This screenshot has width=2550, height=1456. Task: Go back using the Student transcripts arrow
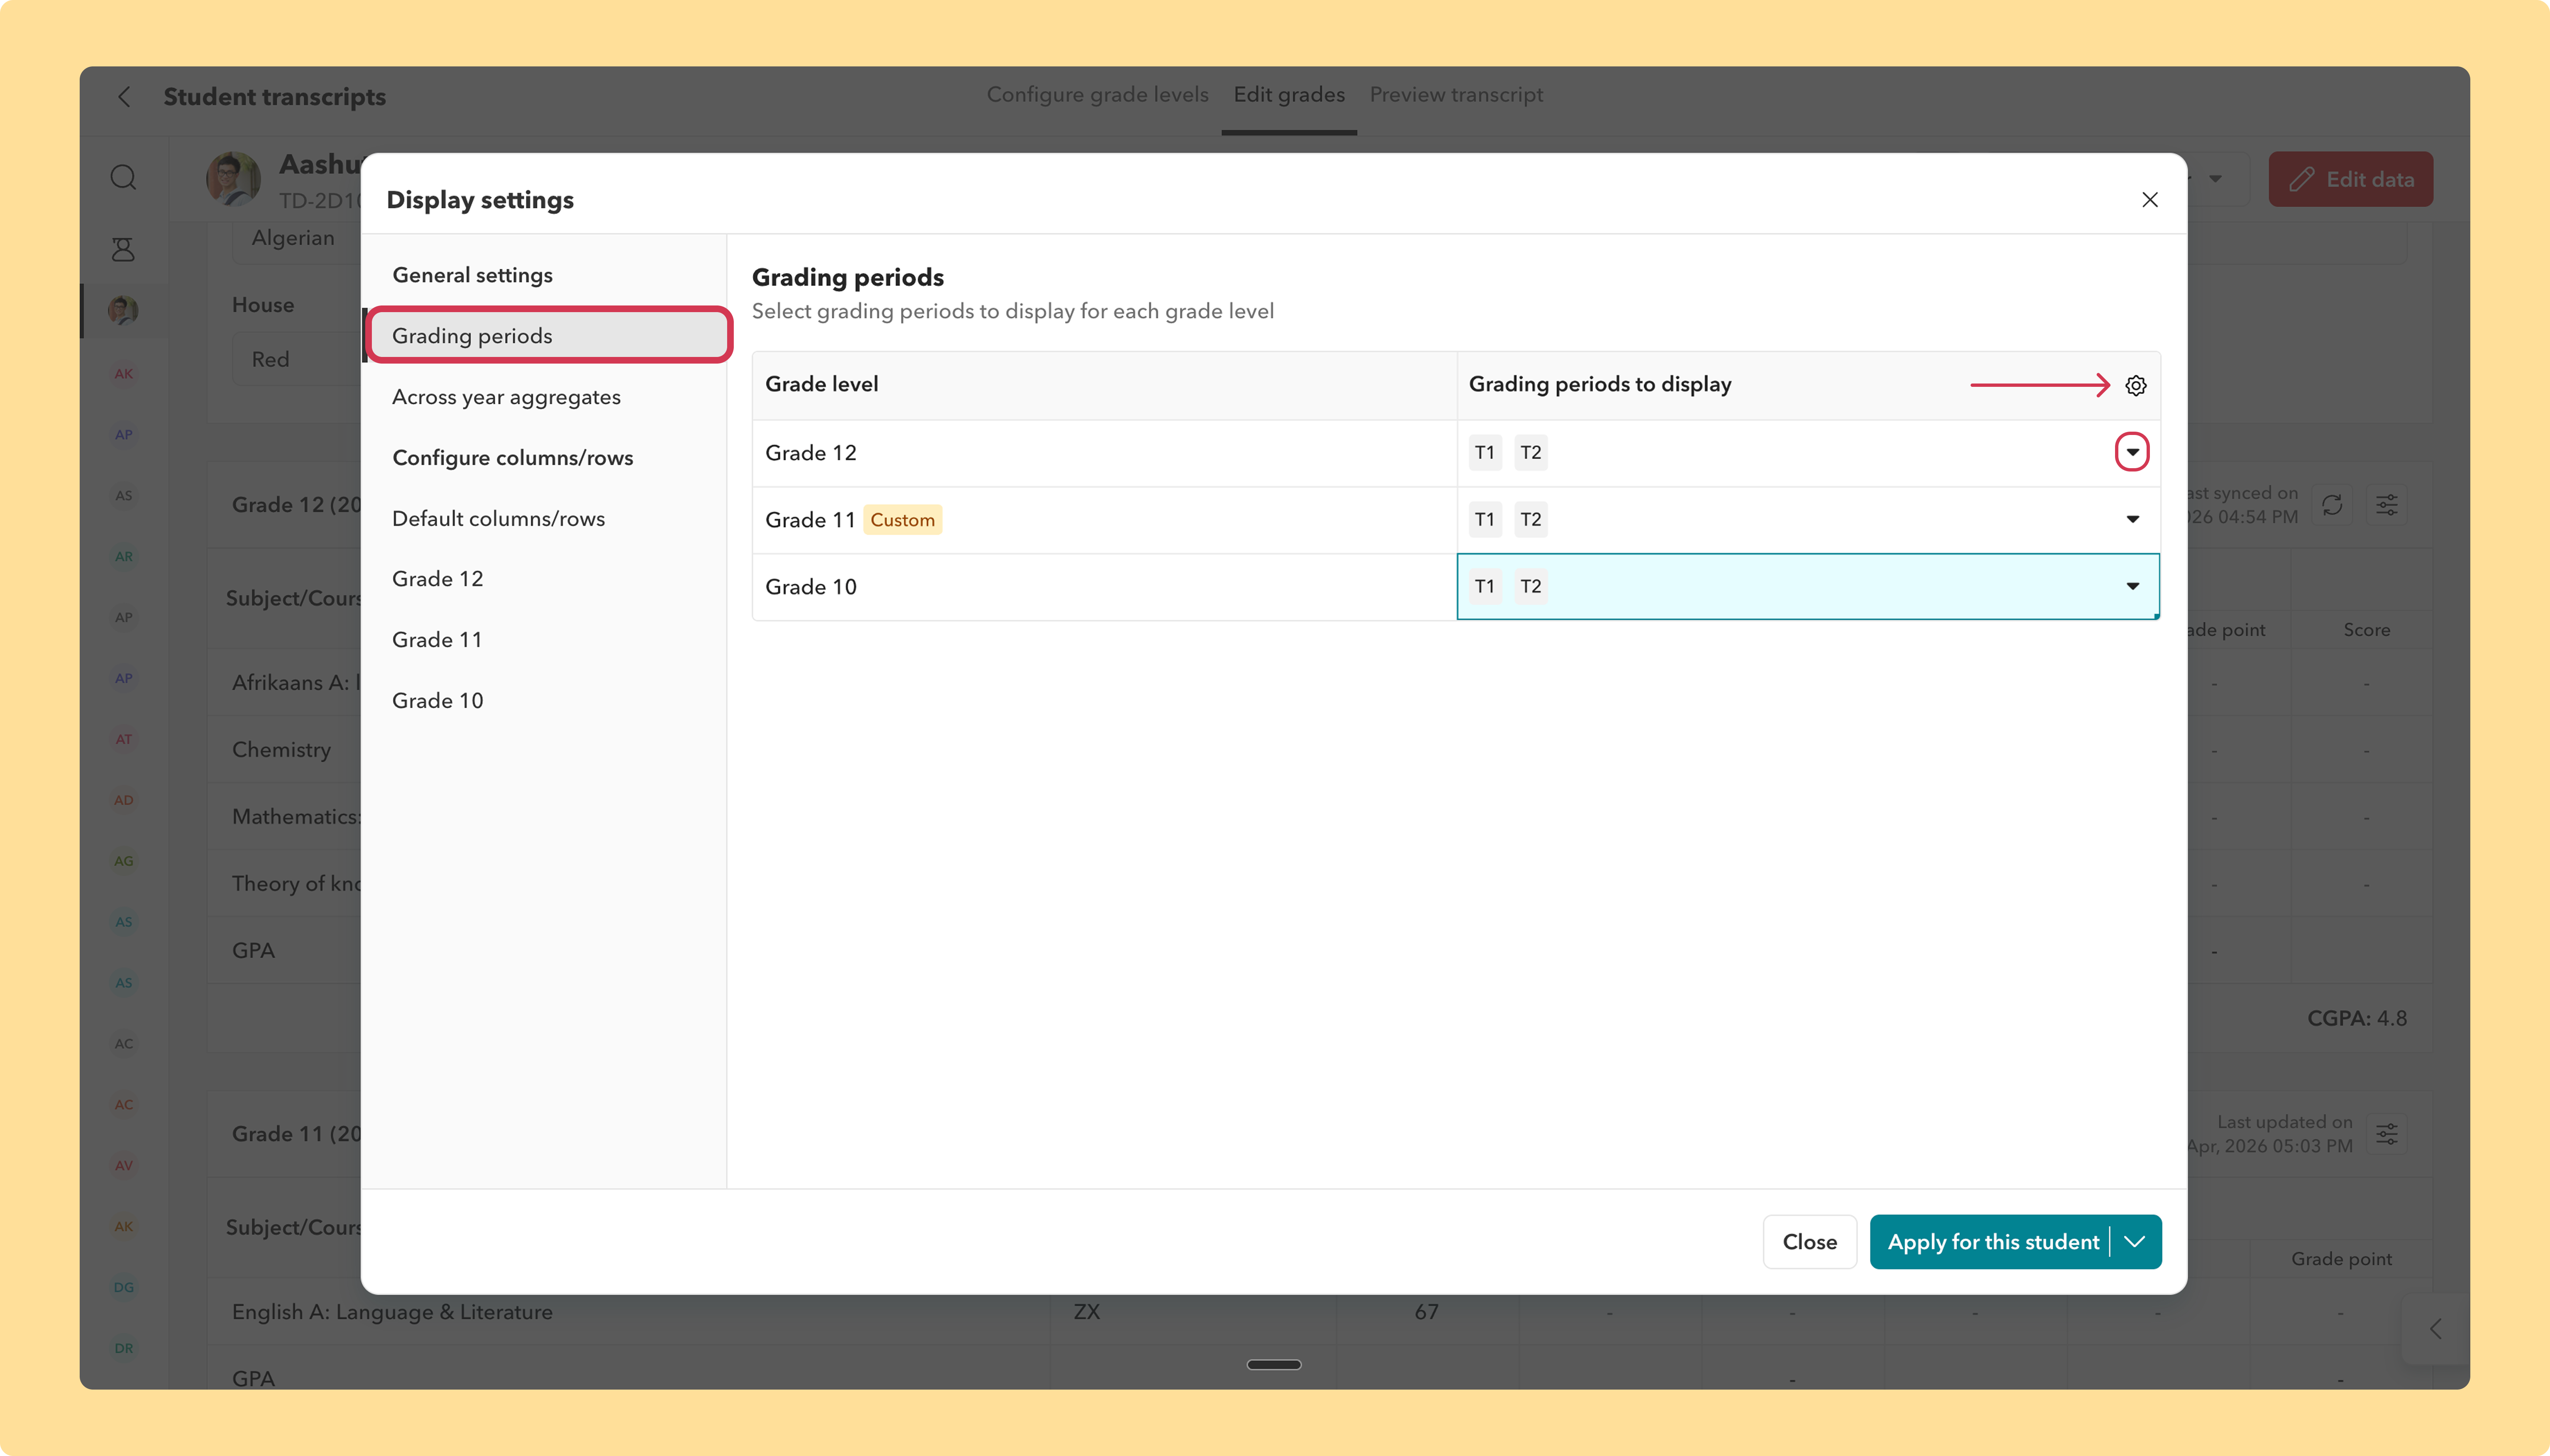point(124,97)
